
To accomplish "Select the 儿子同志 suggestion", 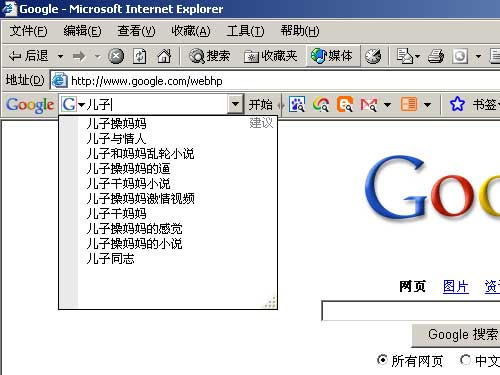I will 110,258.
